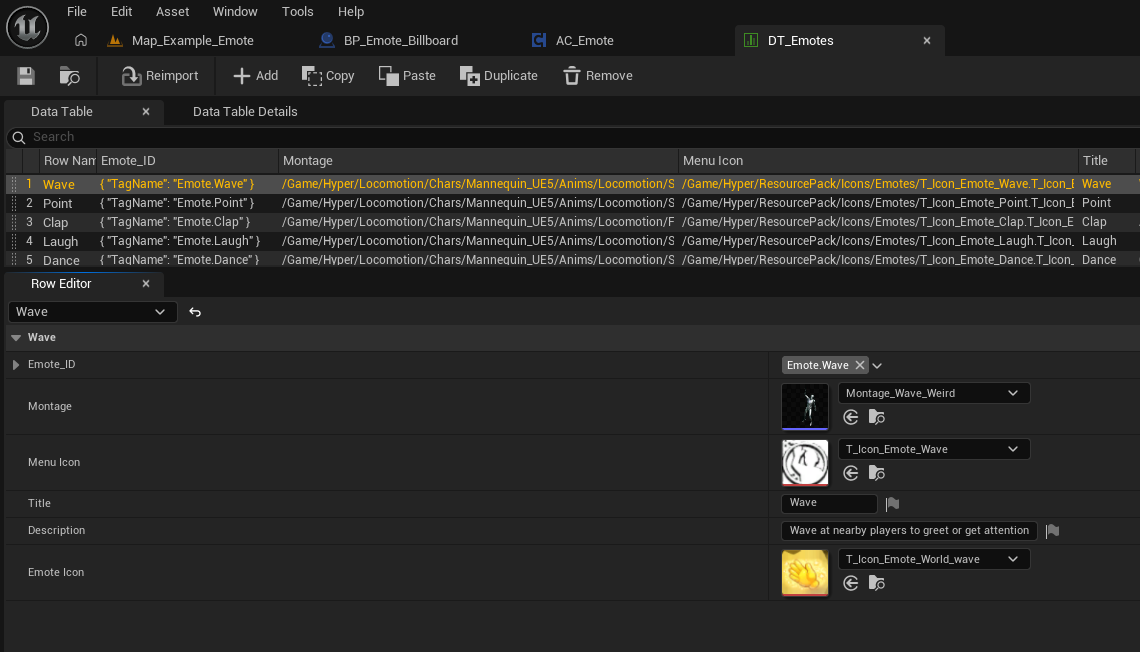Click the localization flag next to Title

pyautogui.click(x=893, y=504)
